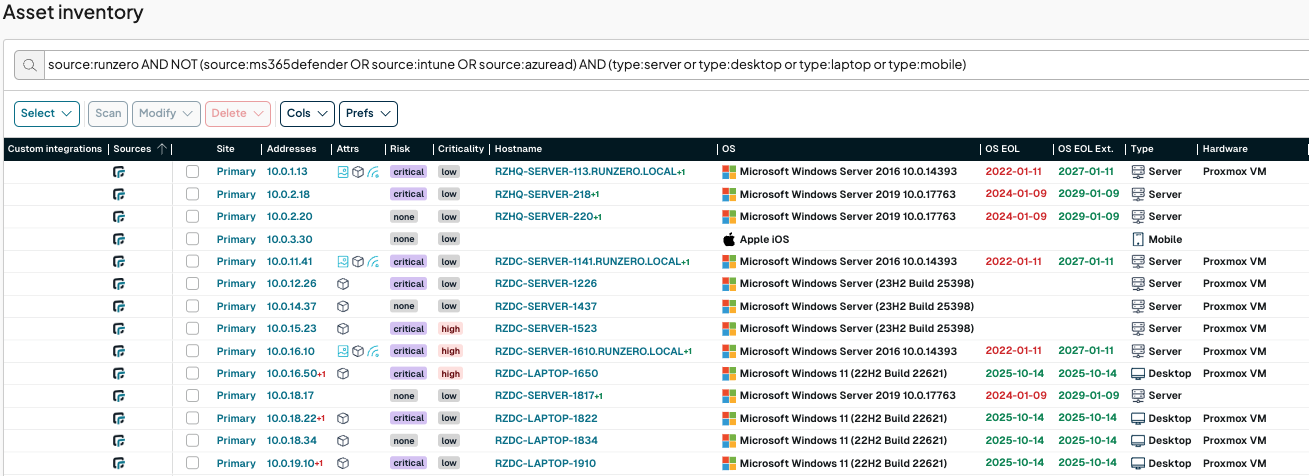
Task: Open the Cols dropdown
Action: [x=307, y=113]
